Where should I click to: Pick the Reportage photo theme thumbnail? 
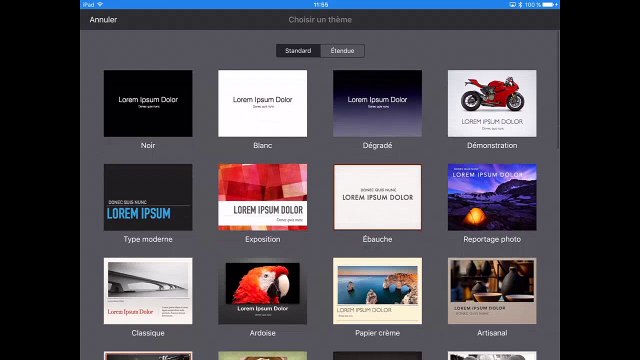click(492, 197)
